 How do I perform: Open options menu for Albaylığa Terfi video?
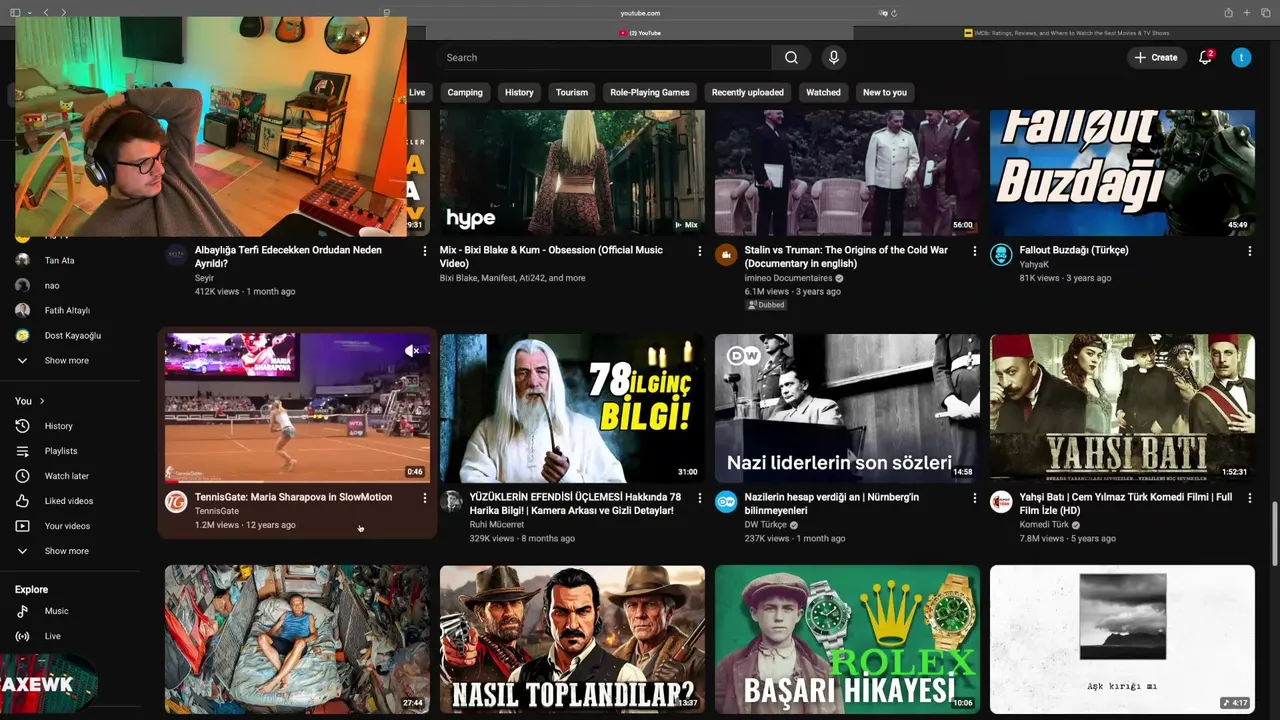coord(424,251)
